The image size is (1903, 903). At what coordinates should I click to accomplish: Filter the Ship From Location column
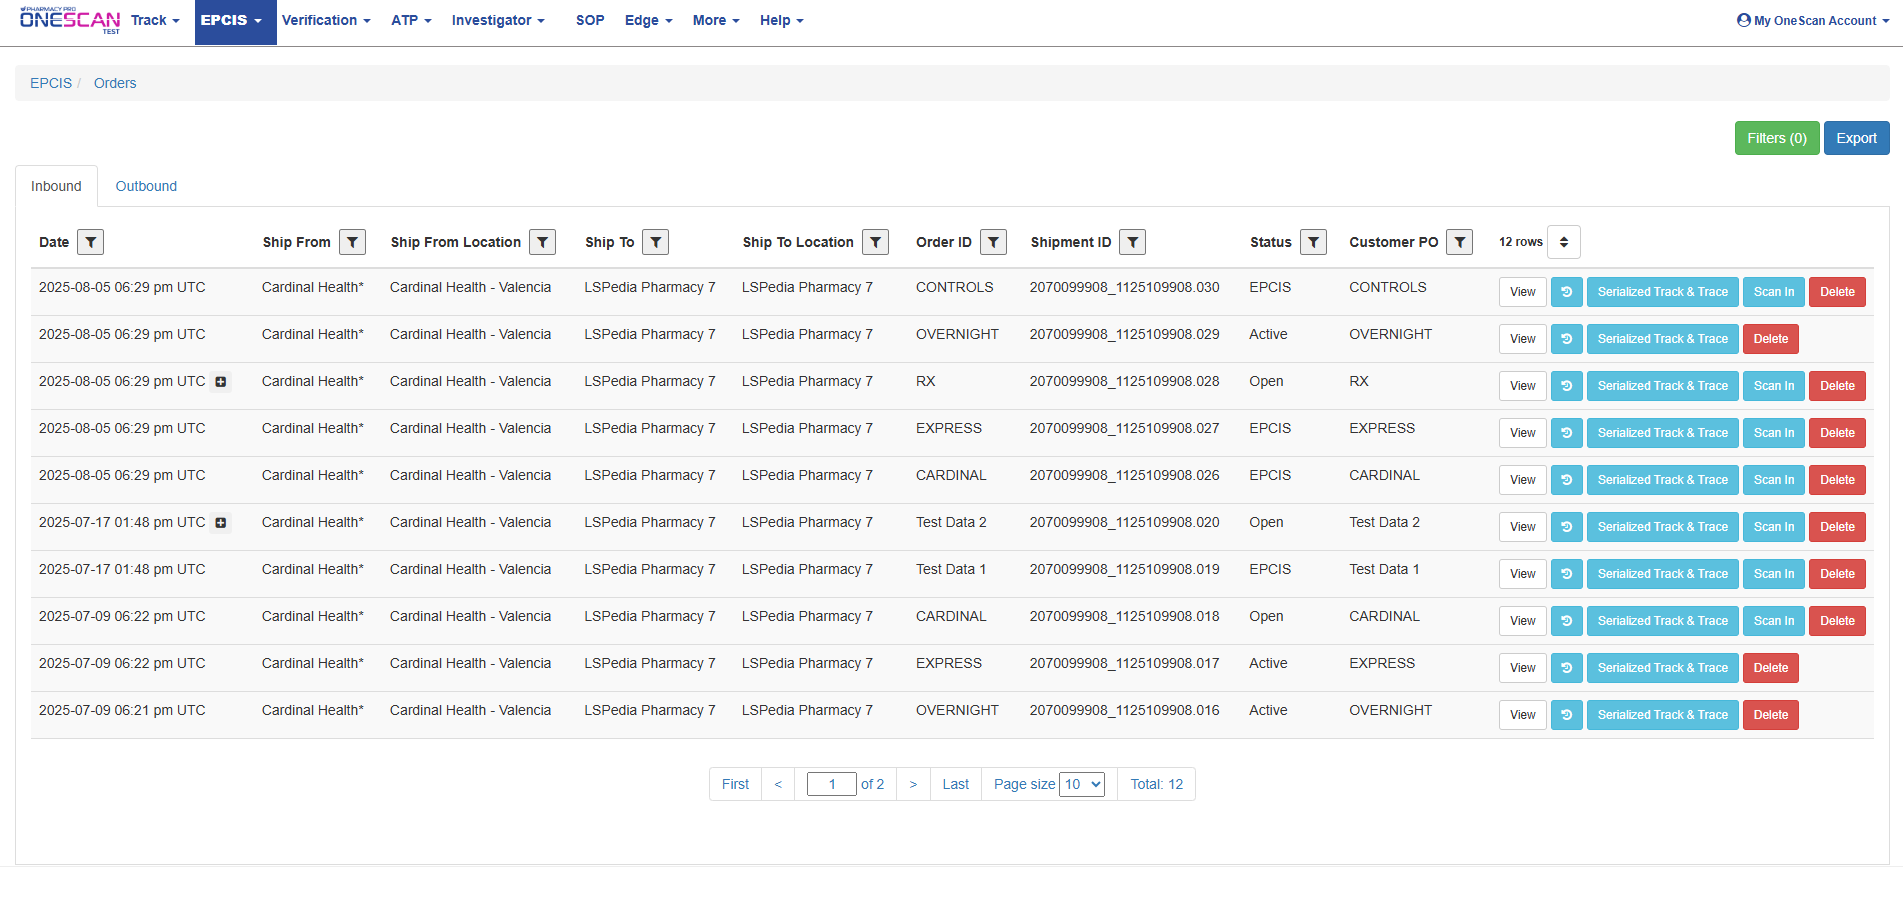[543, 242]
